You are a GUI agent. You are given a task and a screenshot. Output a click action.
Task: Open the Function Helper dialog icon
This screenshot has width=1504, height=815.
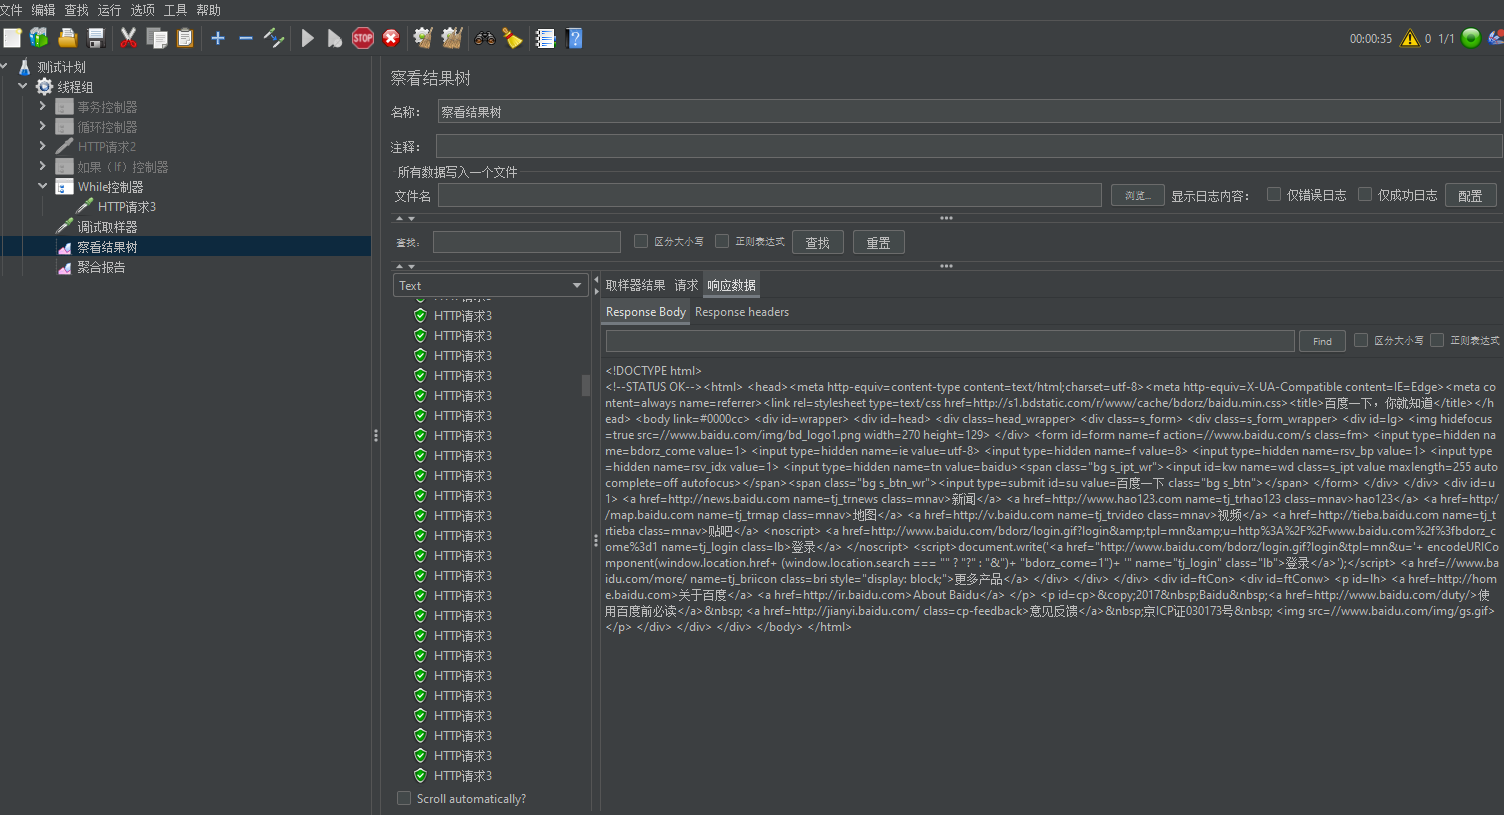click(x=545, y=38)
